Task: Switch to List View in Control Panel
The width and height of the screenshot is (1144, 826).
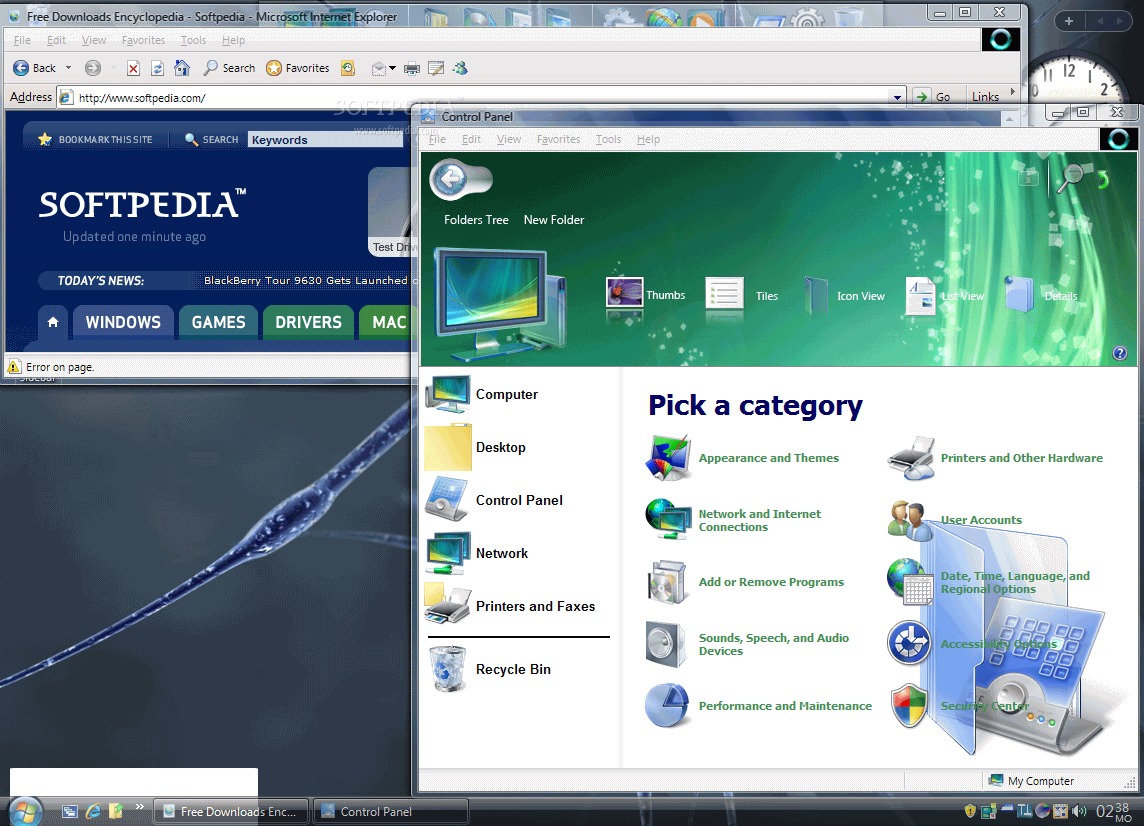Action: pos(944,296)
